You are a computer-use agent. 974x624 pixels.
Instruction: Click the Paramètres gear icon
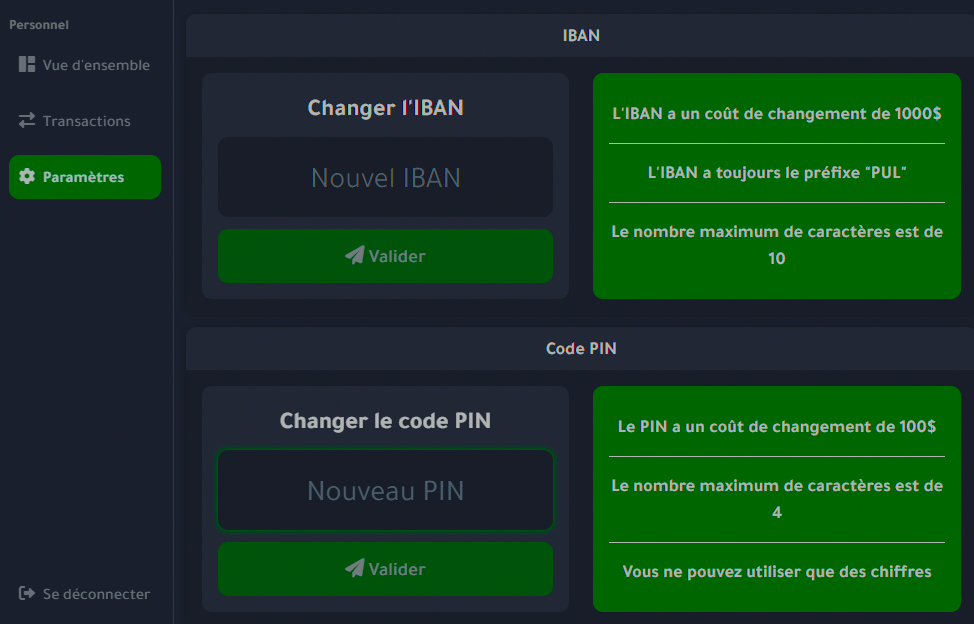[x=27, y=177]
